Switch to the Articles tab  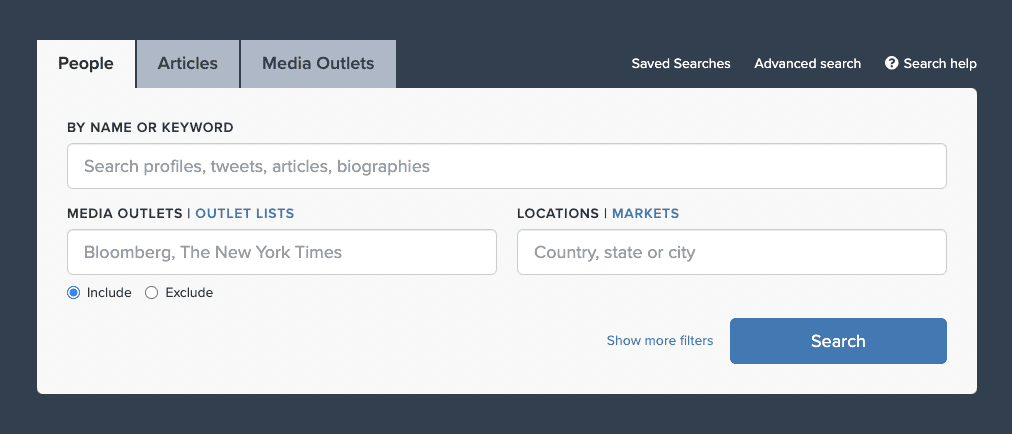(x=188, y=64)
